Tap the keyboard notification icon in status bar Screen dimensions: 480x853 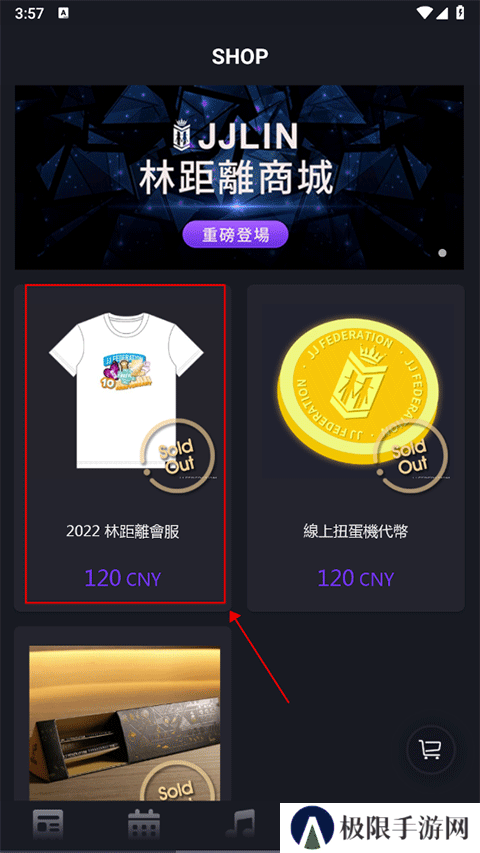pos(63,13)
